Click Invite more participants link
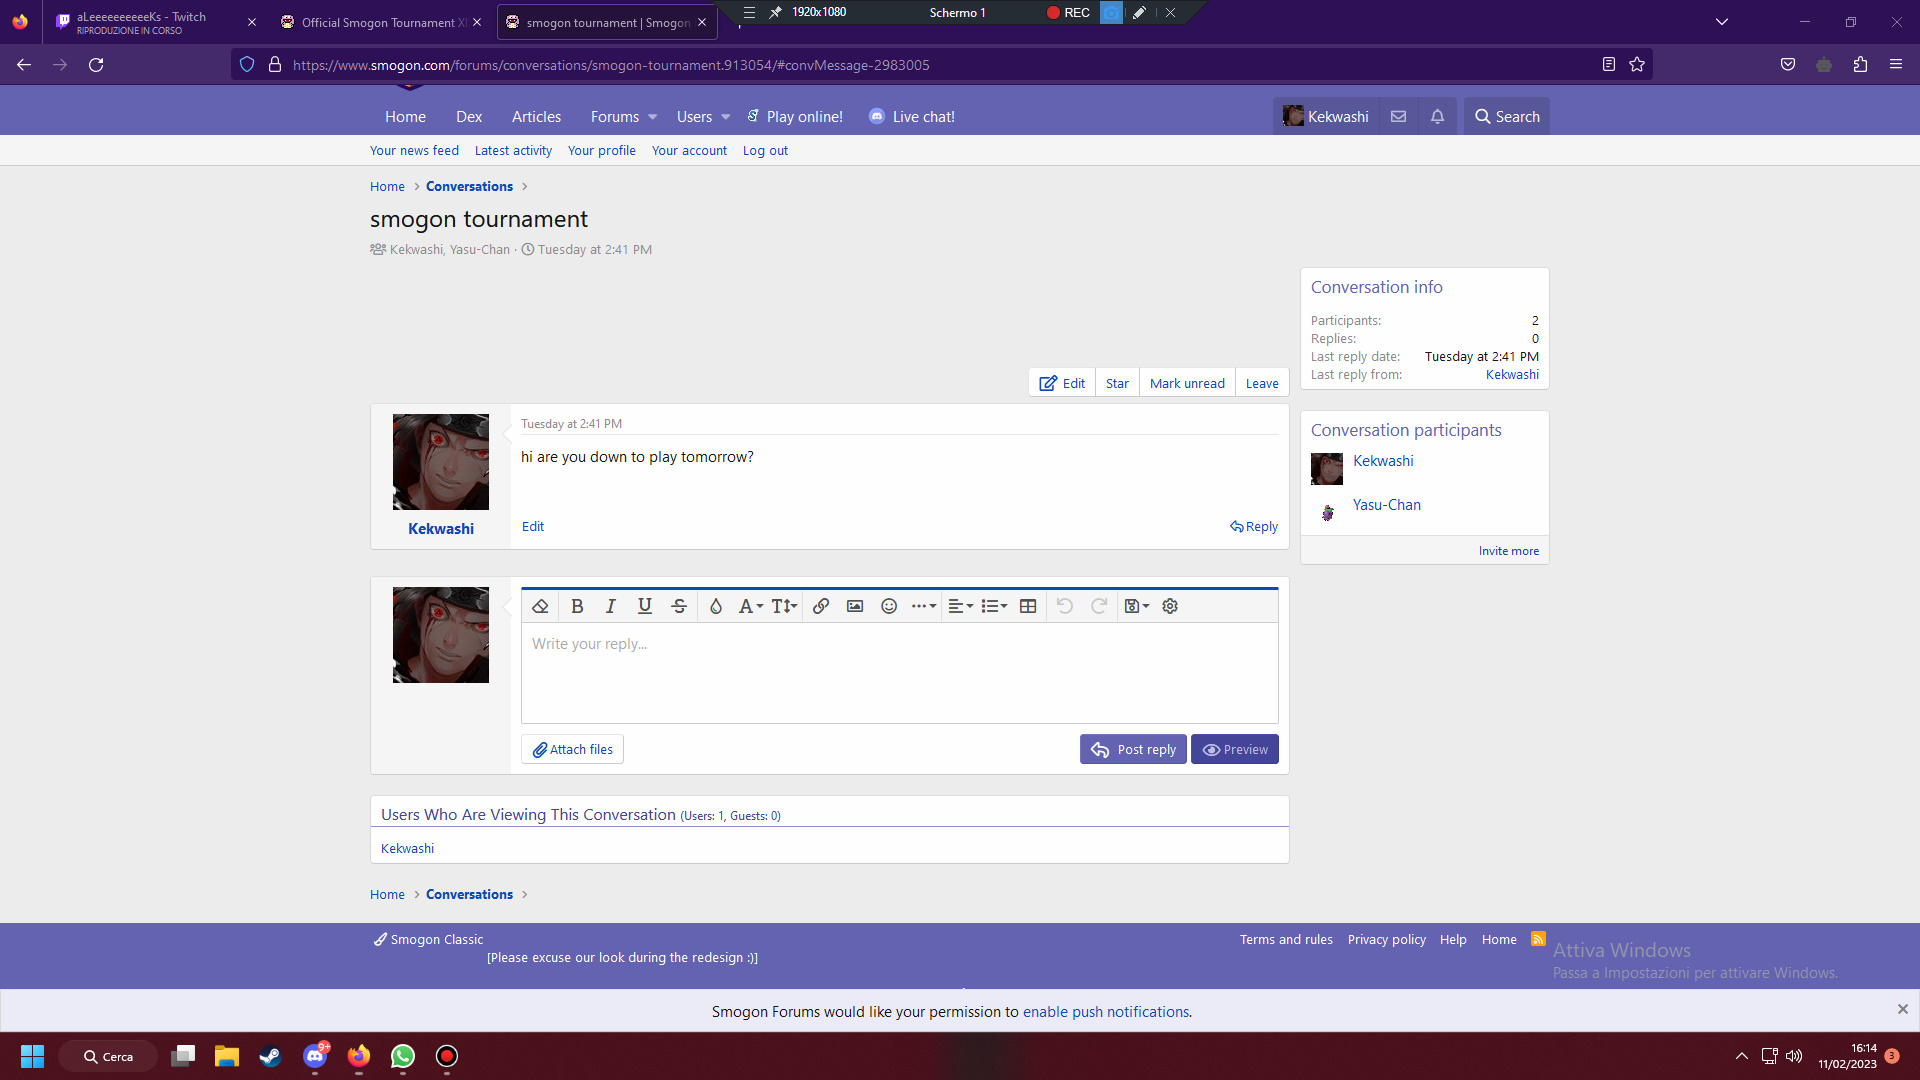Screen dimensions: 1920x1080 click(1509, 551)
